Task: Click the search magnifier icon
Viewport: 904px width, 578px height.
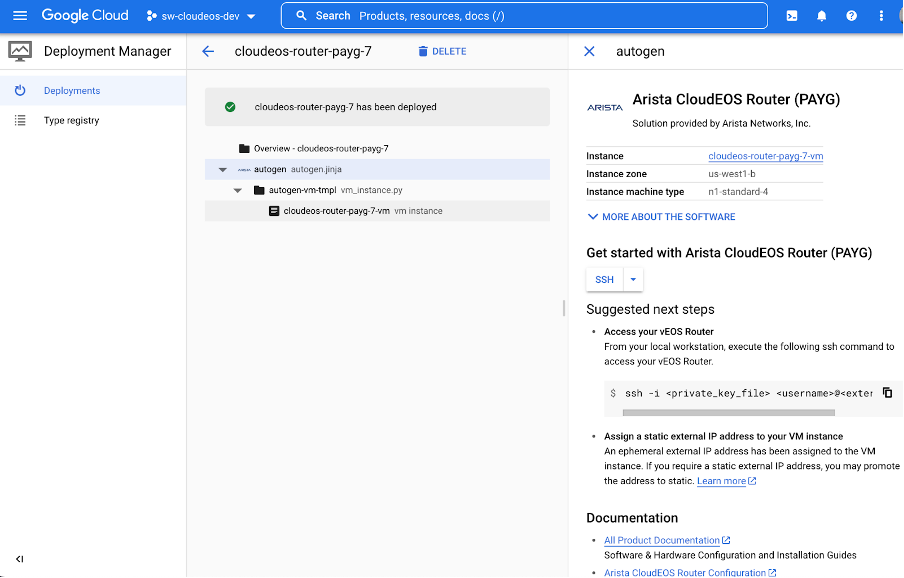Action: pos(301,16)
